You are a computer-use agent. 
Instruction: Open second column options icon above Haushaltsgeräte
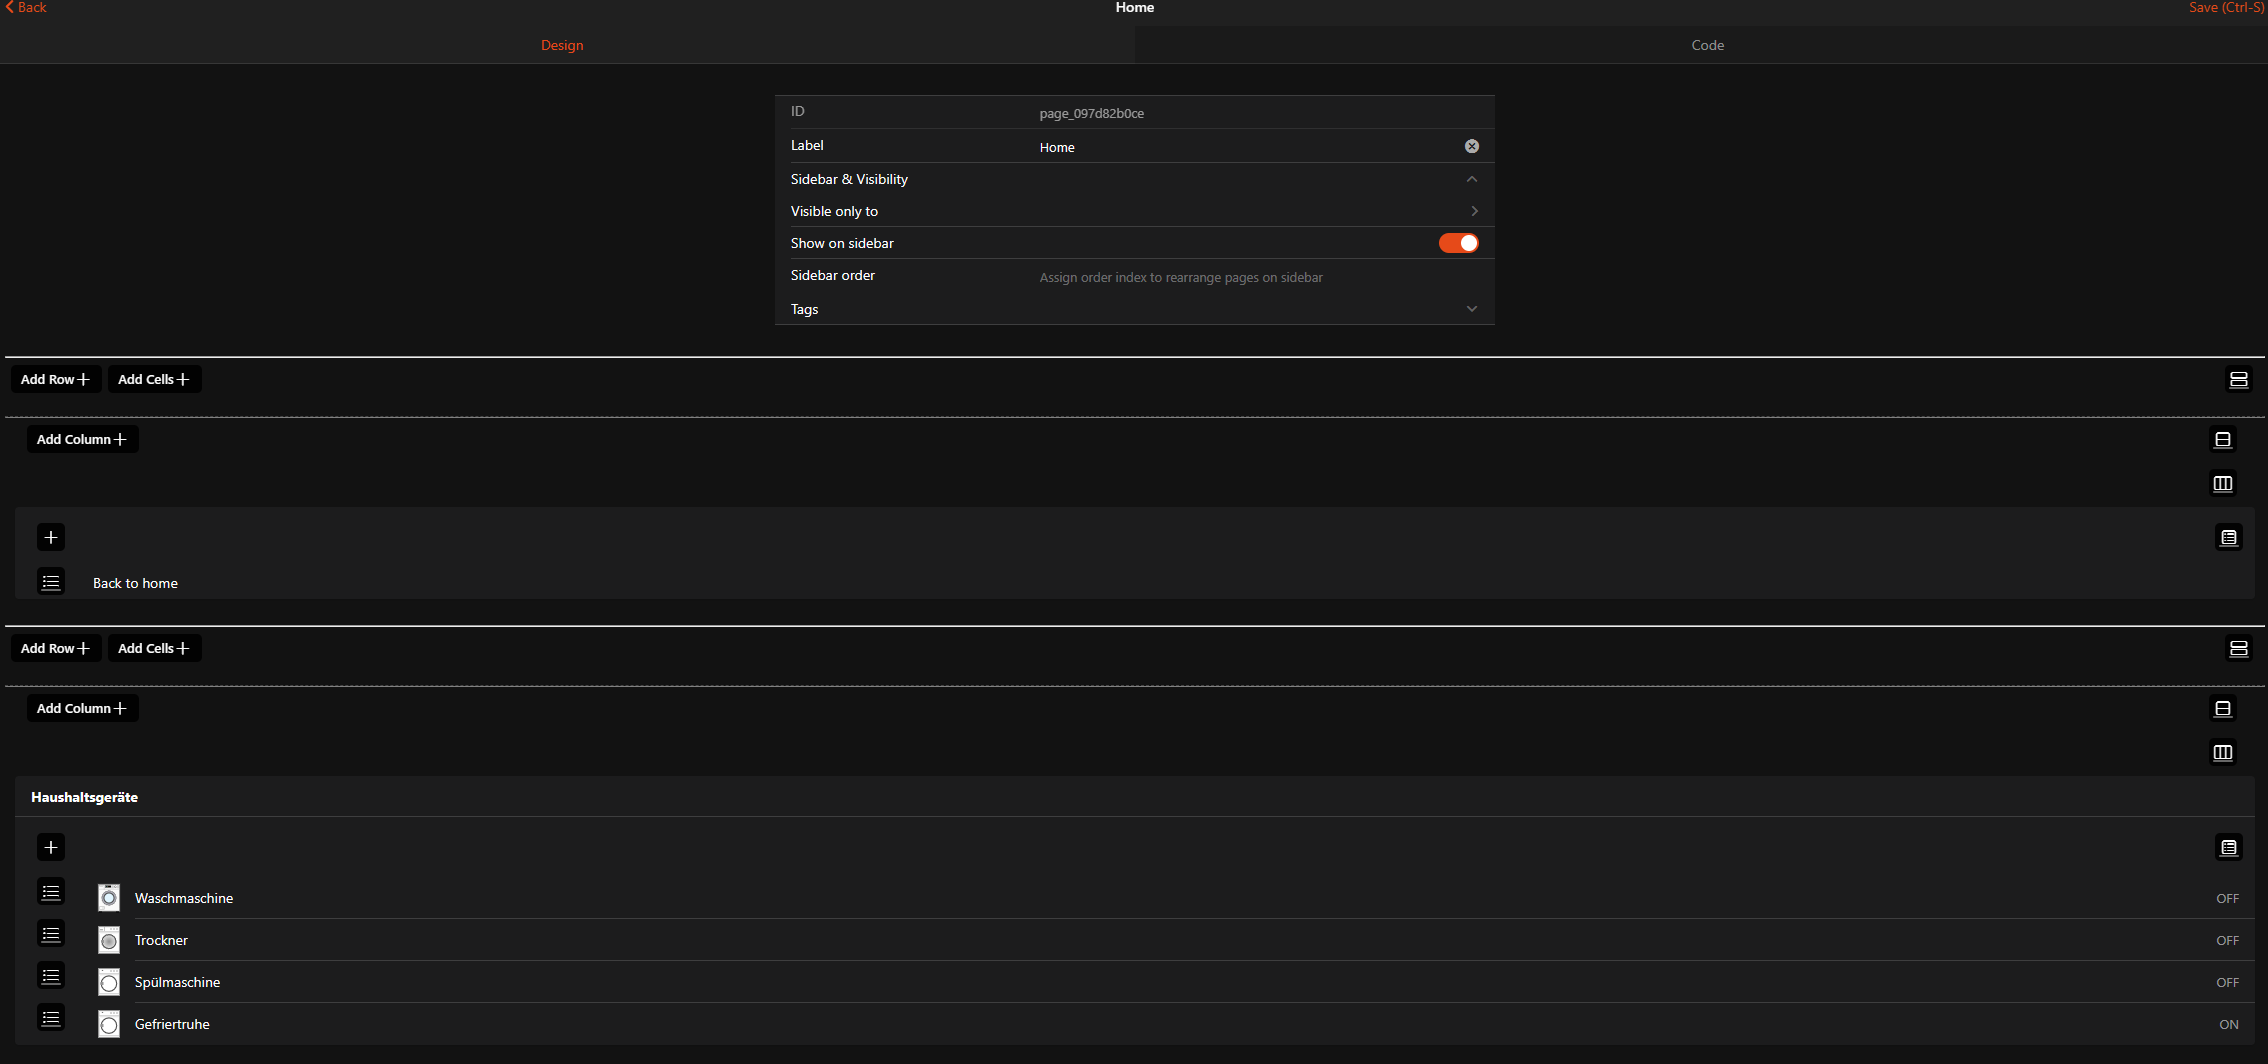2223,753
